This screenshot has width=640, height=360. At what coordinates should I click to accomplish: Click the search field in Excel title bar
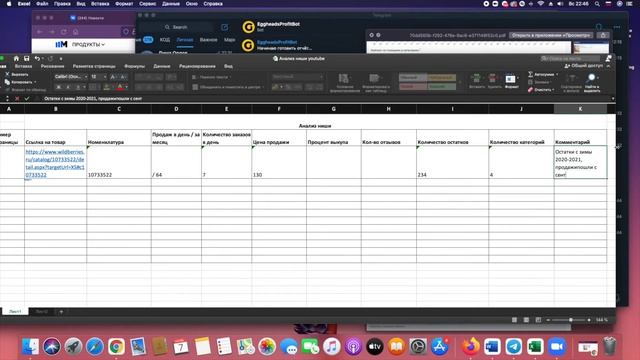(570, 59)
